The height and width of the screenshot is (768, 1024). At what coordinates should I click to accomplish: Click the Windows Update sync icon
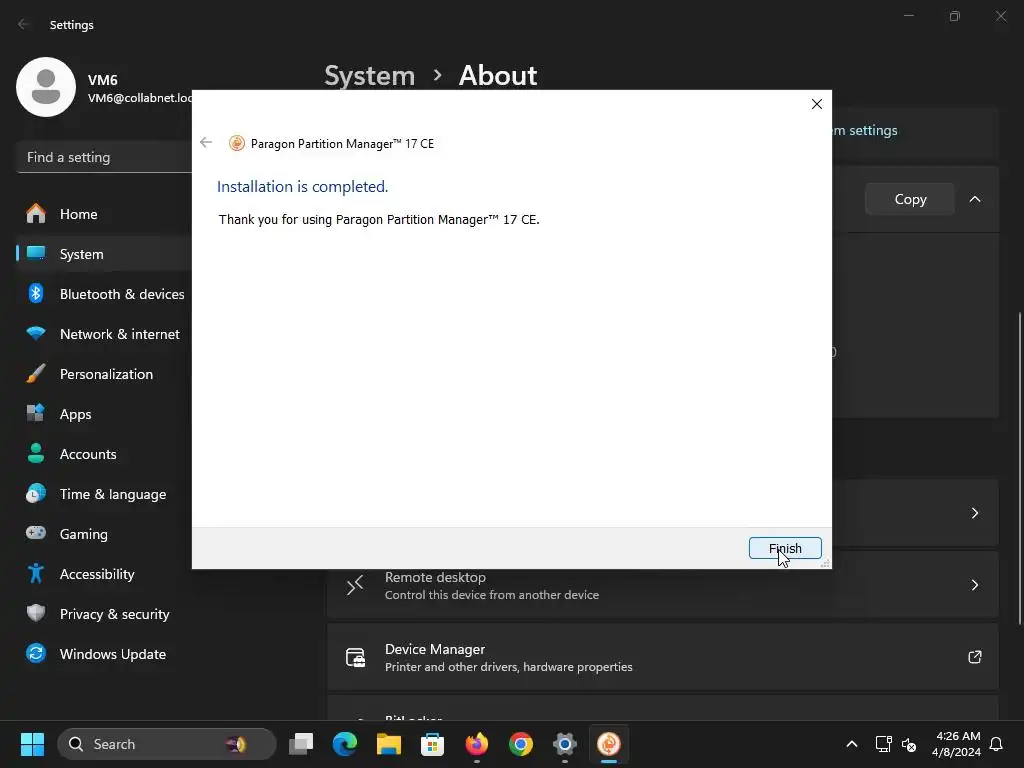[36, 653]
